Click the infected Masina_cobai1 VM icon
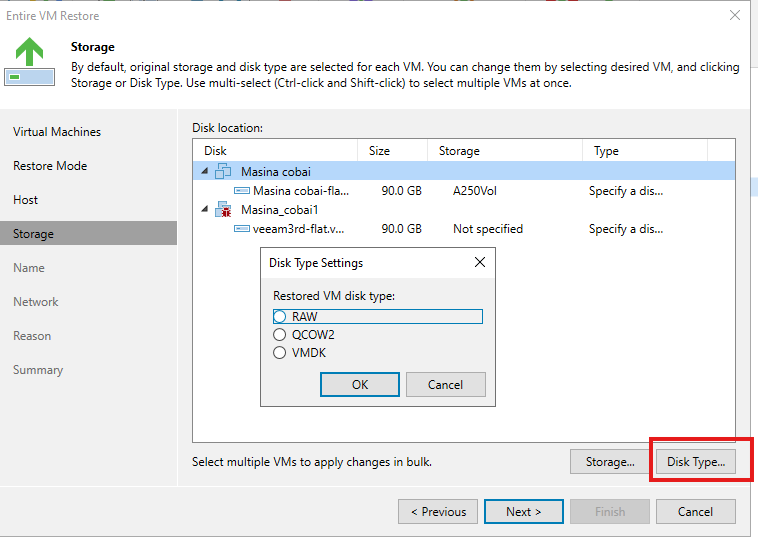 click(x=223, y=209)
